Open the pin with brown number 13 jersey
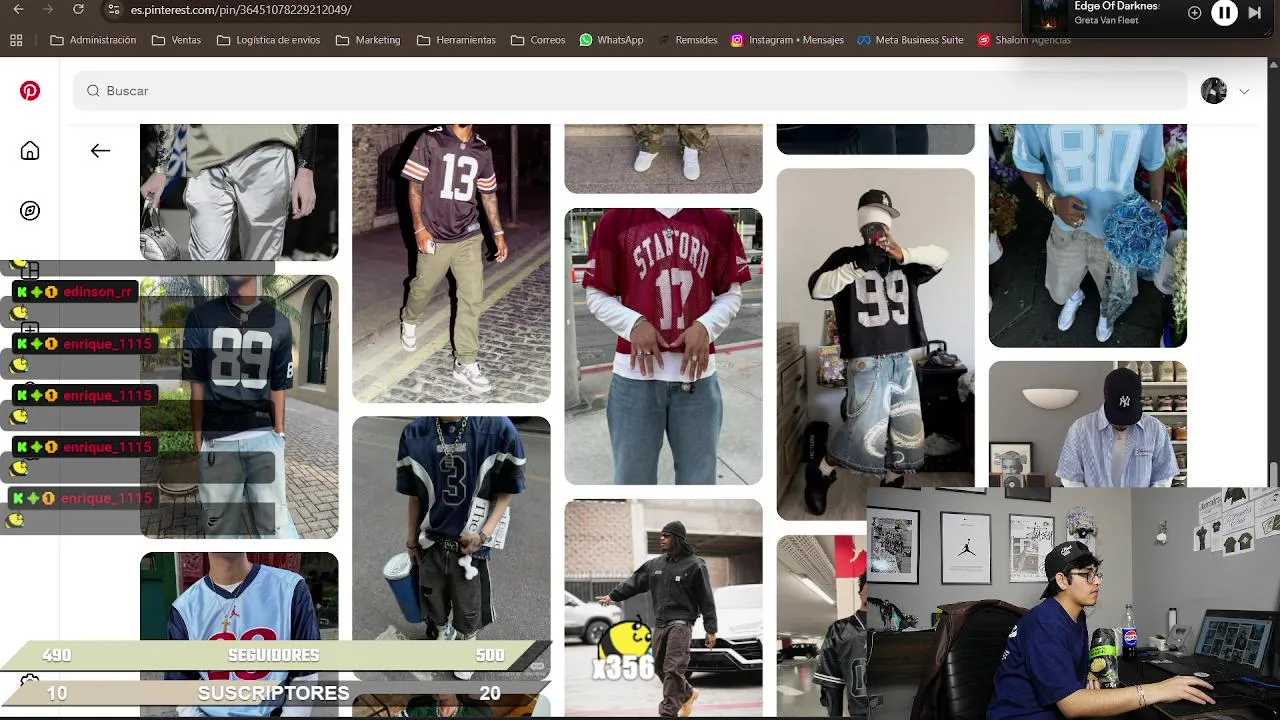The width and height of the screenshot is (1280, 720). click(x=451, y=263)
